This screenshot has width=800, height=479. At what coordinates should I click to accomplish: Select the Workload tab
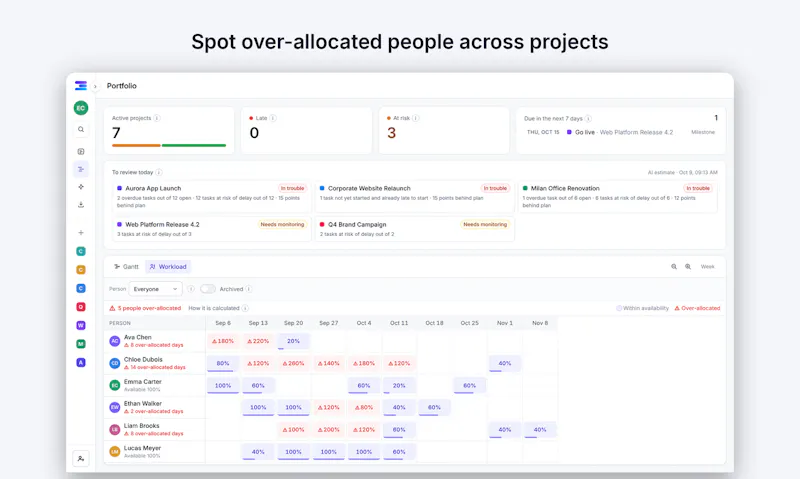[168, 267]
